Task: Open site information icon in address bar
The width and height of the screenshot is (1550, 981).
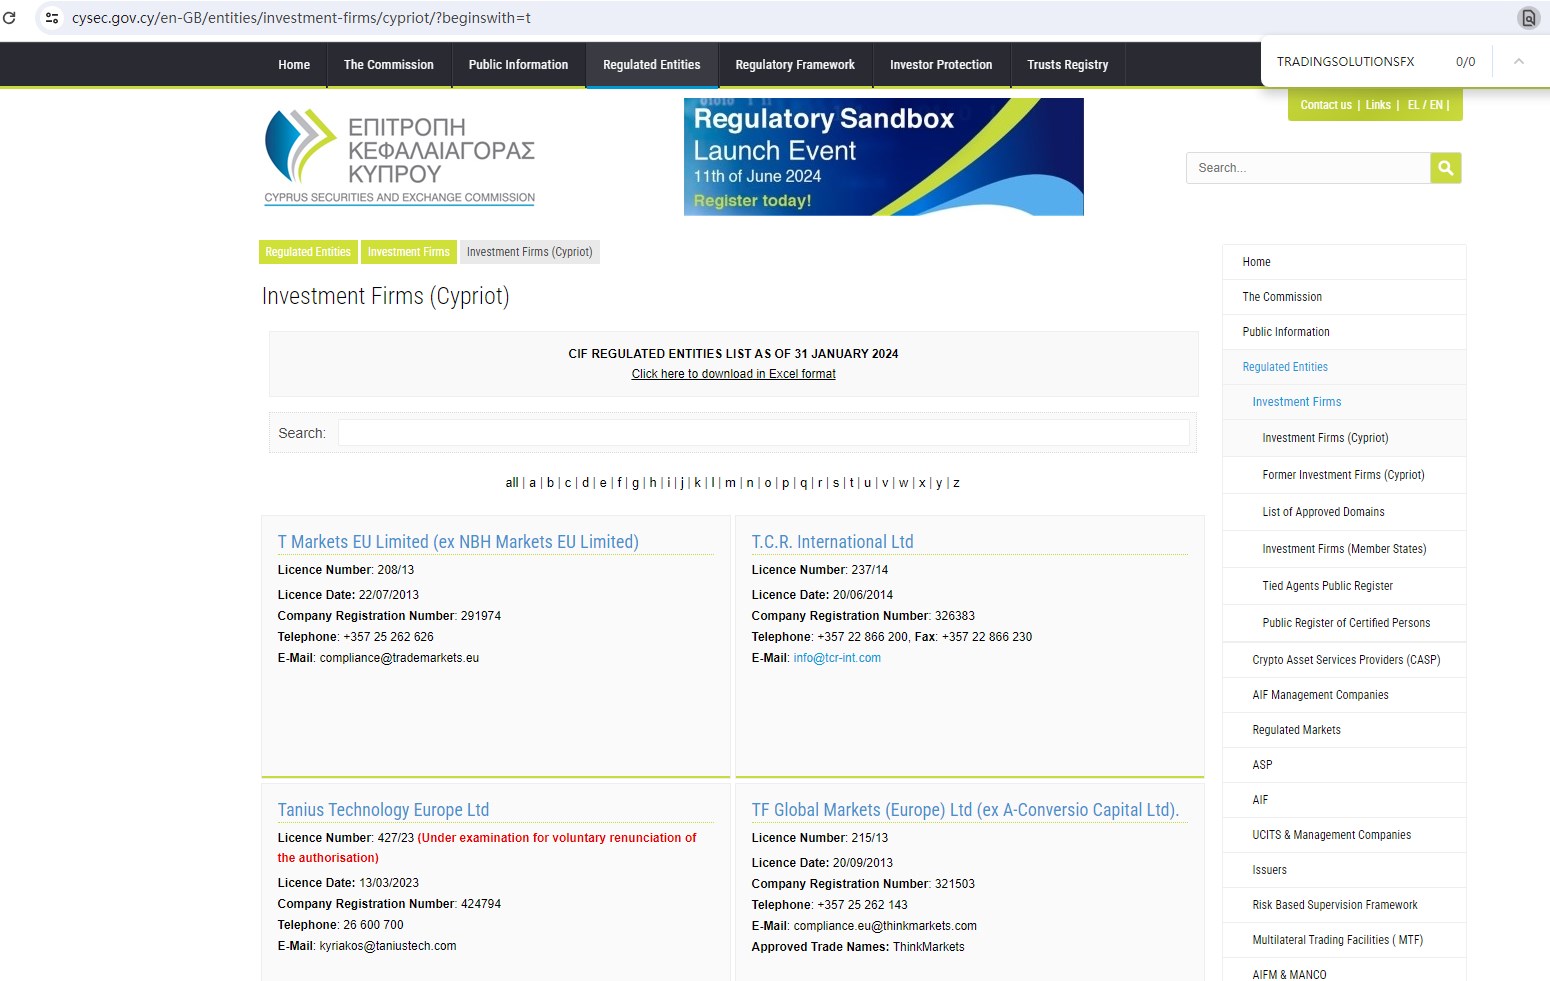Action: tap(52, 18)
